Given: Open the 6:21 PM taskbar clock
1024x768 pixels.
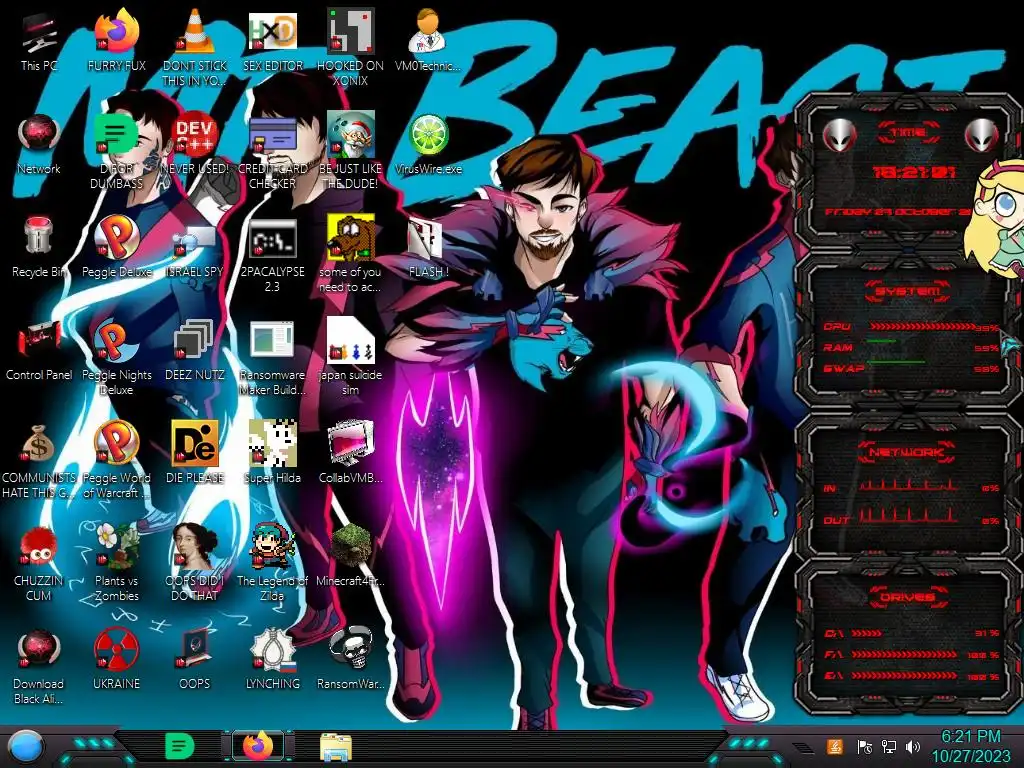Looking at the screenshot, I should (x=970, y=746).
